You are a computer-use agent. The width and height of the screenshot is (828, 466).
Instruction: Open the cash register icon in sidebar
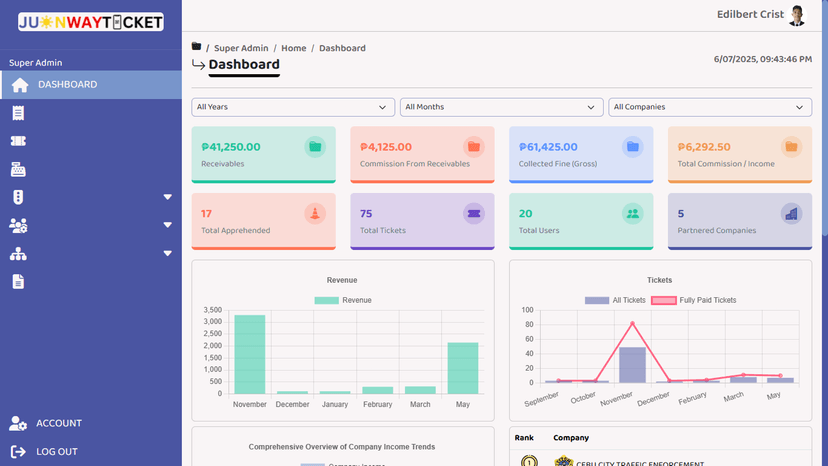point(18,169)
